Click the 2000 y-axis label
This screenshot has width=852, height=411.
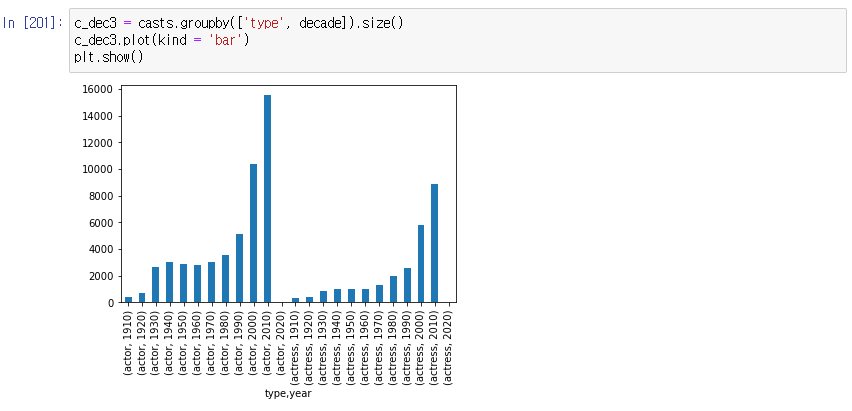point(100,276)
